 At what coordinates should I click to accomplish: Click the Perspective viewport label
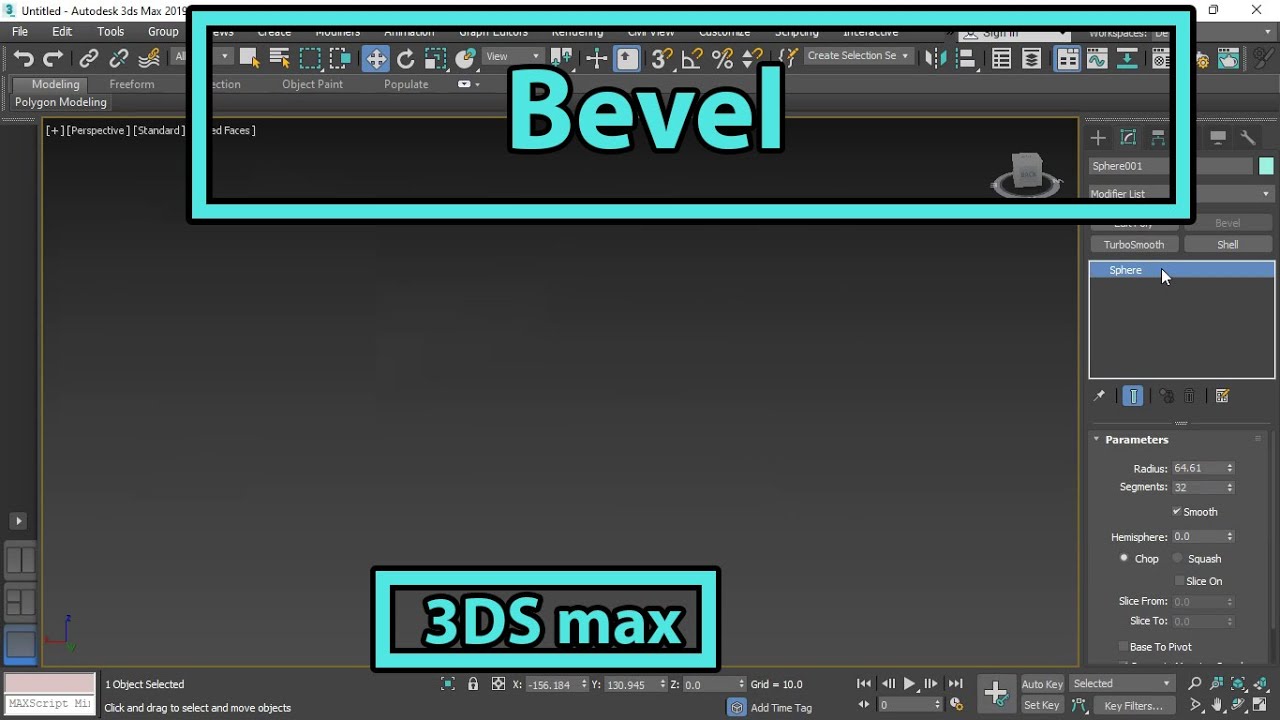(97, 130)
